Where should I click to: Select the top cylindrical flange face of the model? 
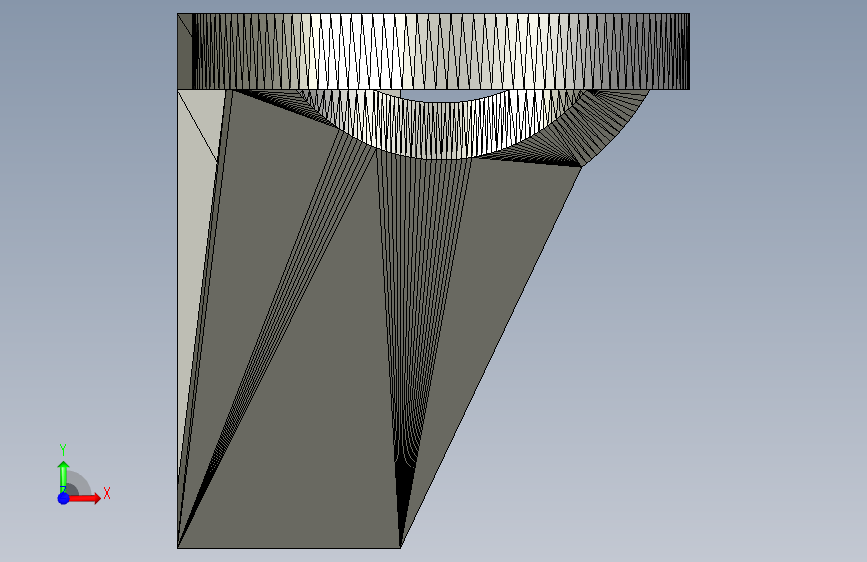(x=434, y=51)
